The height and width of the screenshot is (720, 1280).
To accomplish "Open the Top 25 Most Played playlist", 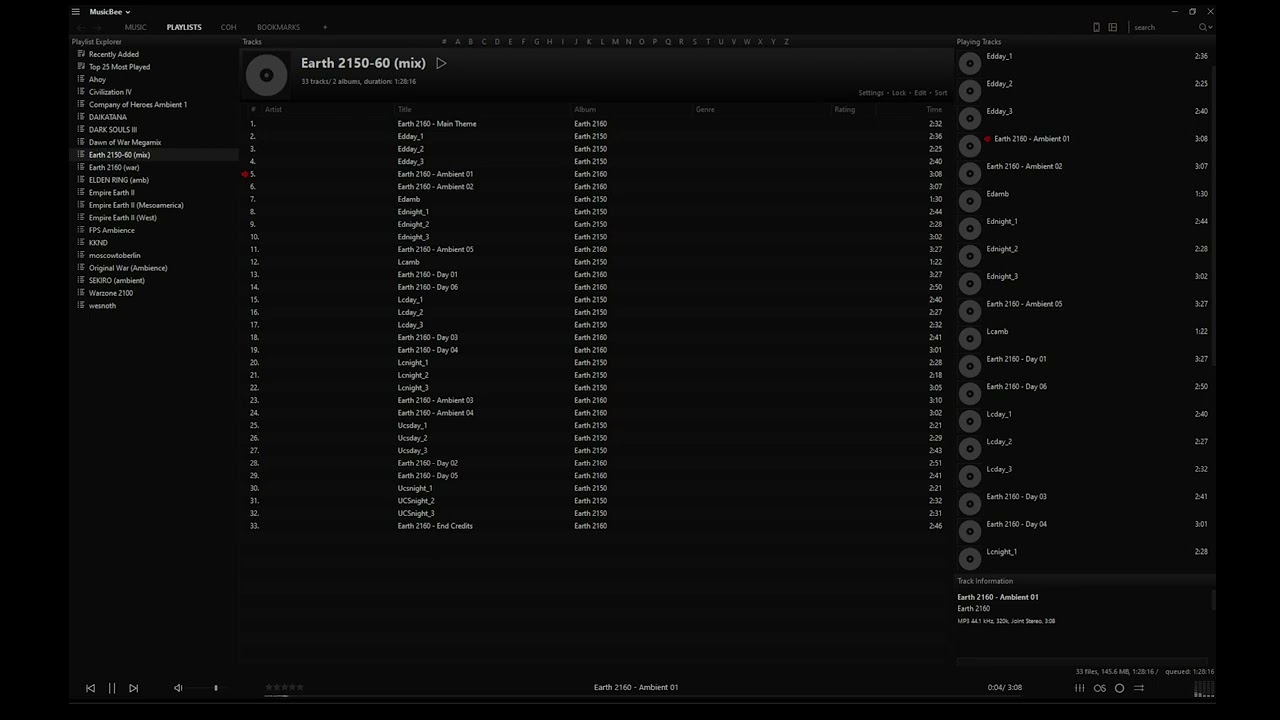I will tap(119, 67).
